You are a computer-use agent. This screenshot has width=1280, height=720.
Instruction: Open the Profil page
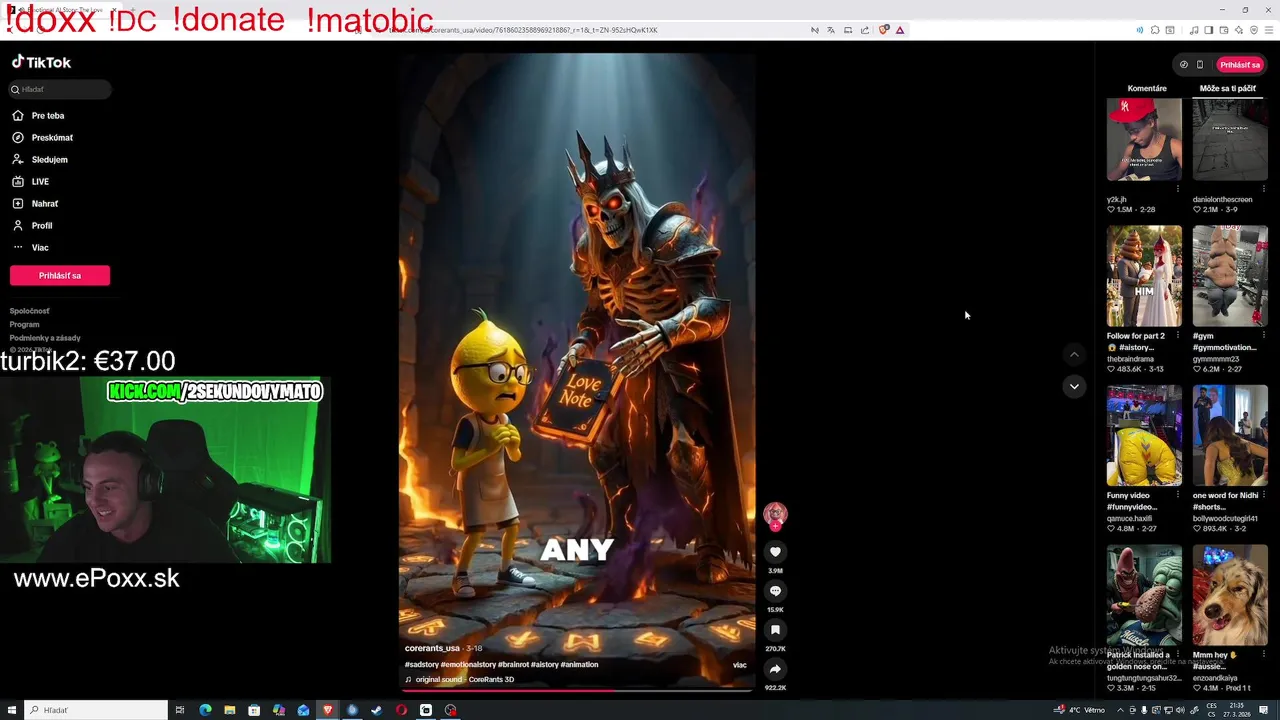41,226
